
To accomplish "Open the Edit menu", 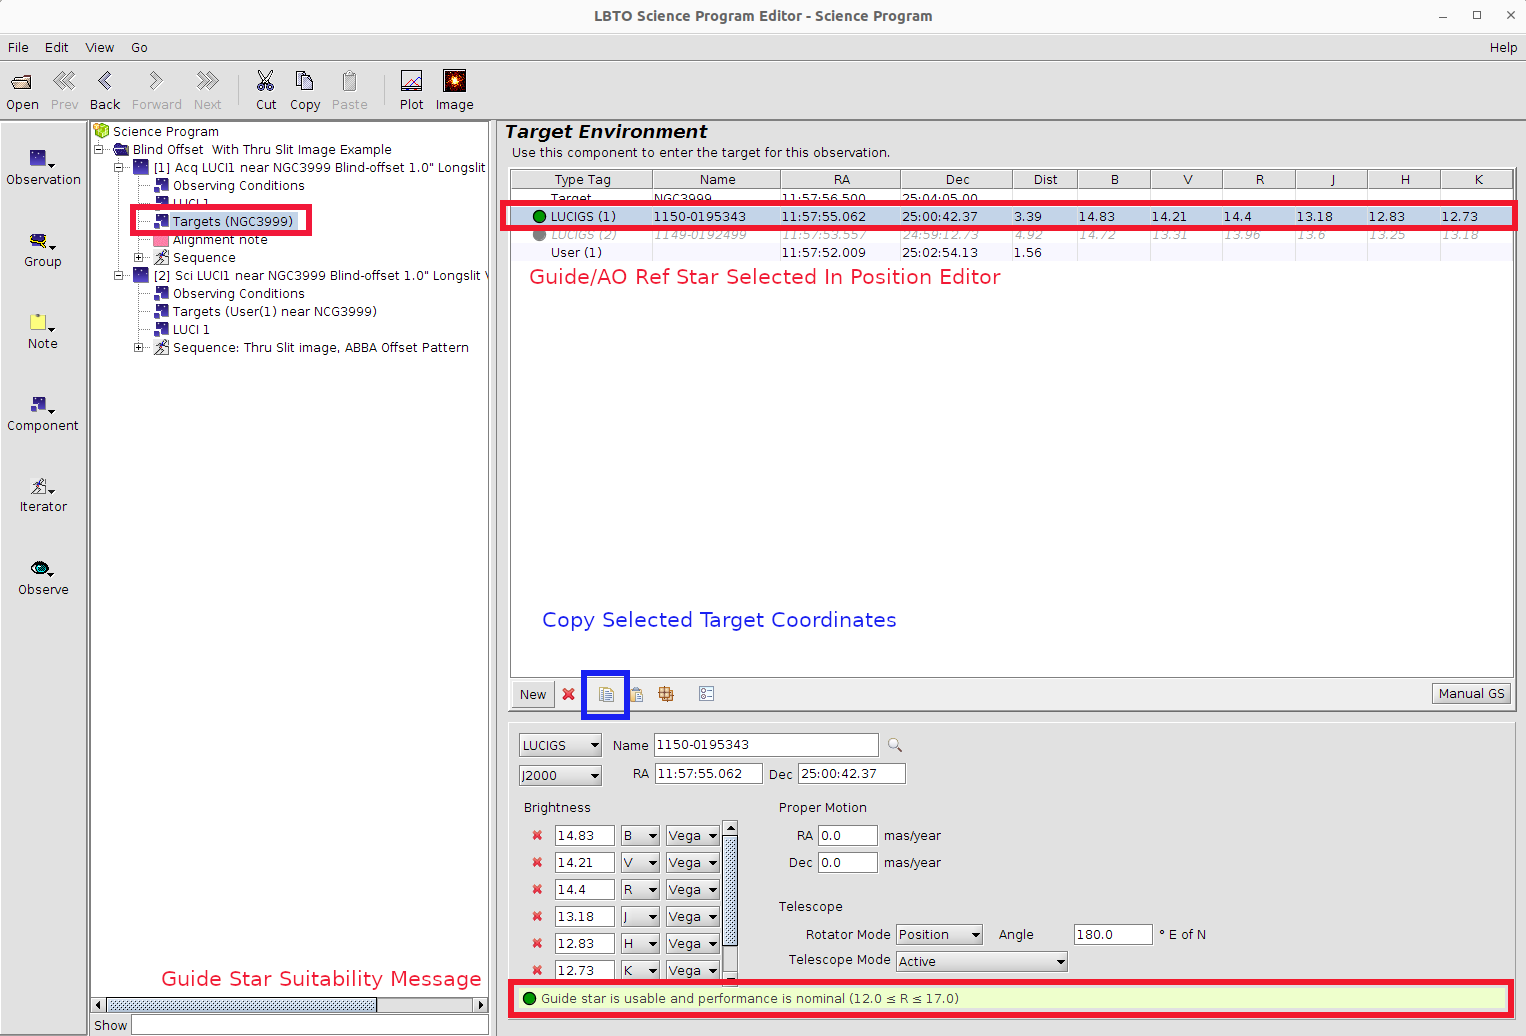I will tap(56, 47).
